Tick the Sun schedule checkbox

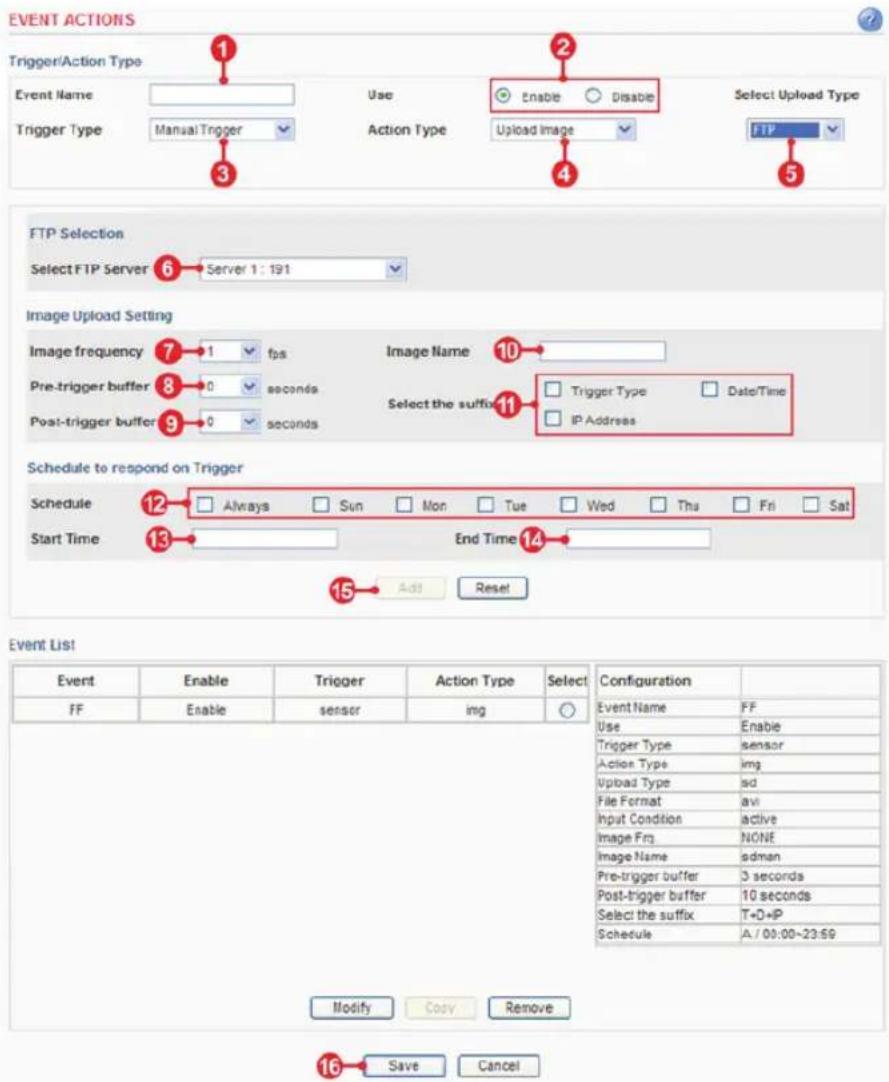coord(321,504)
